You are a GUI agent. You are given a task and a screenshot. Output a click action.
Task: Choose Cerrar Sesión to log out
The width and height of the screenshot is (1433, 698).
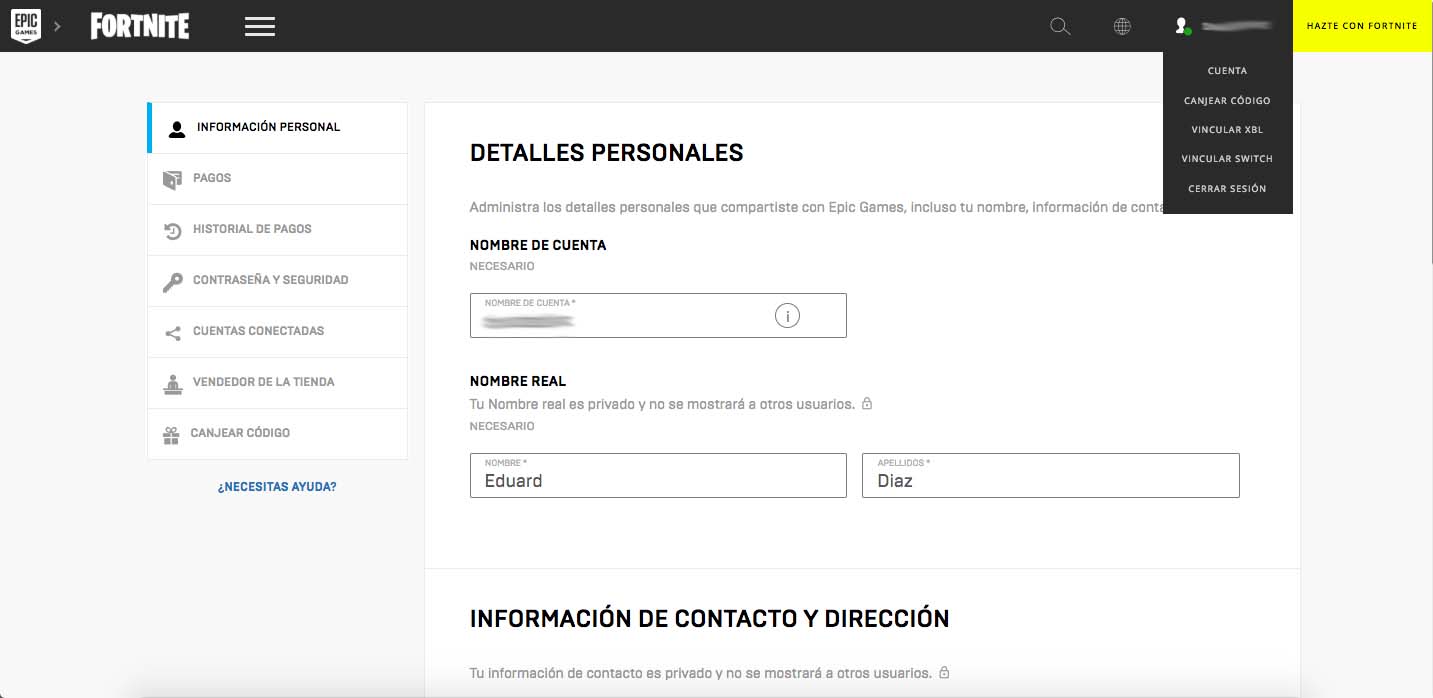pos(1227,189)
